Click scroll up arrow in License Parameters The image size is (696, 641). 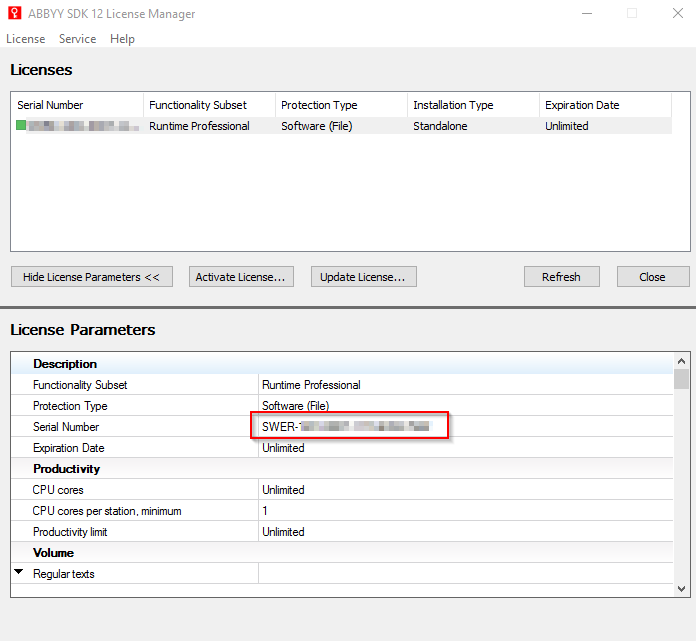(x=681, y=361)
